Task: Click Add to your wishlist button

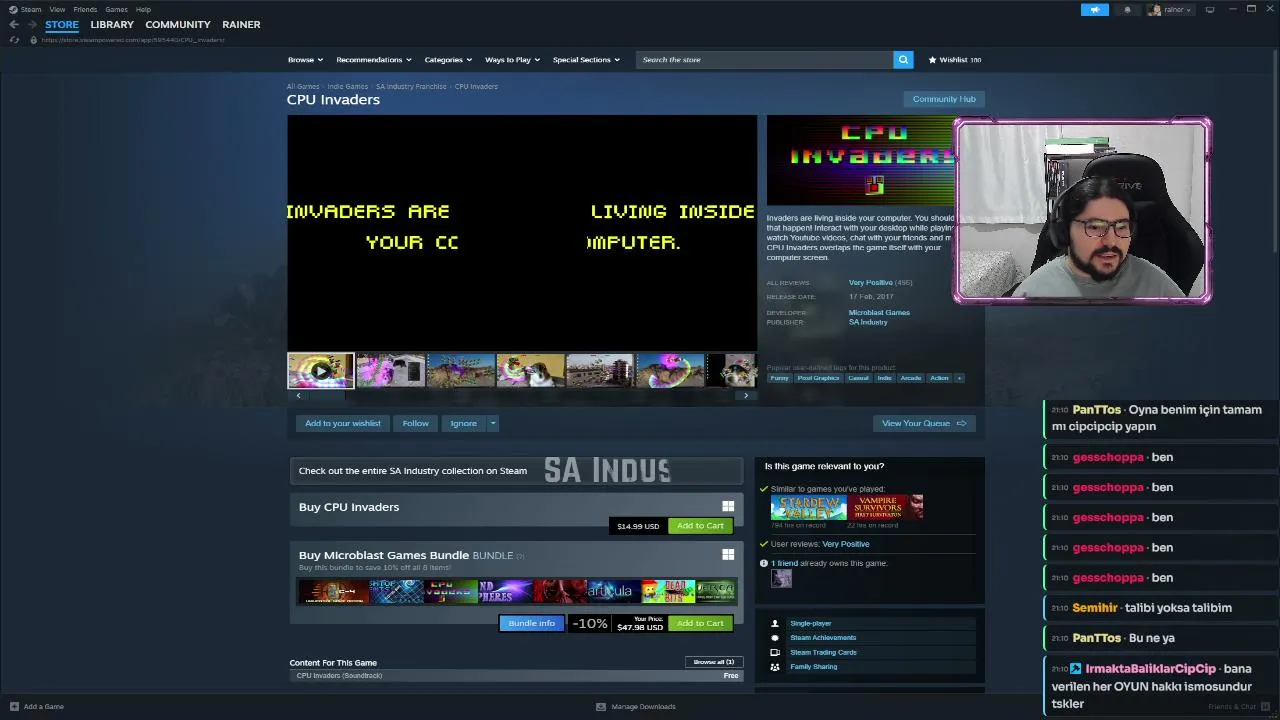Action: 343,424
